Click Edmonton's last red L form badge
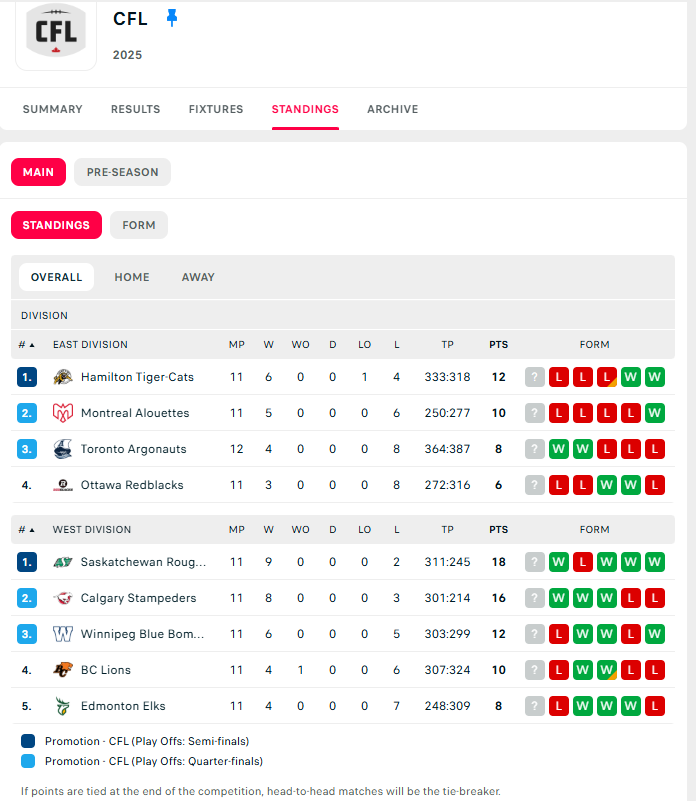This screenshot has width=696, height=801. [655, 706]
